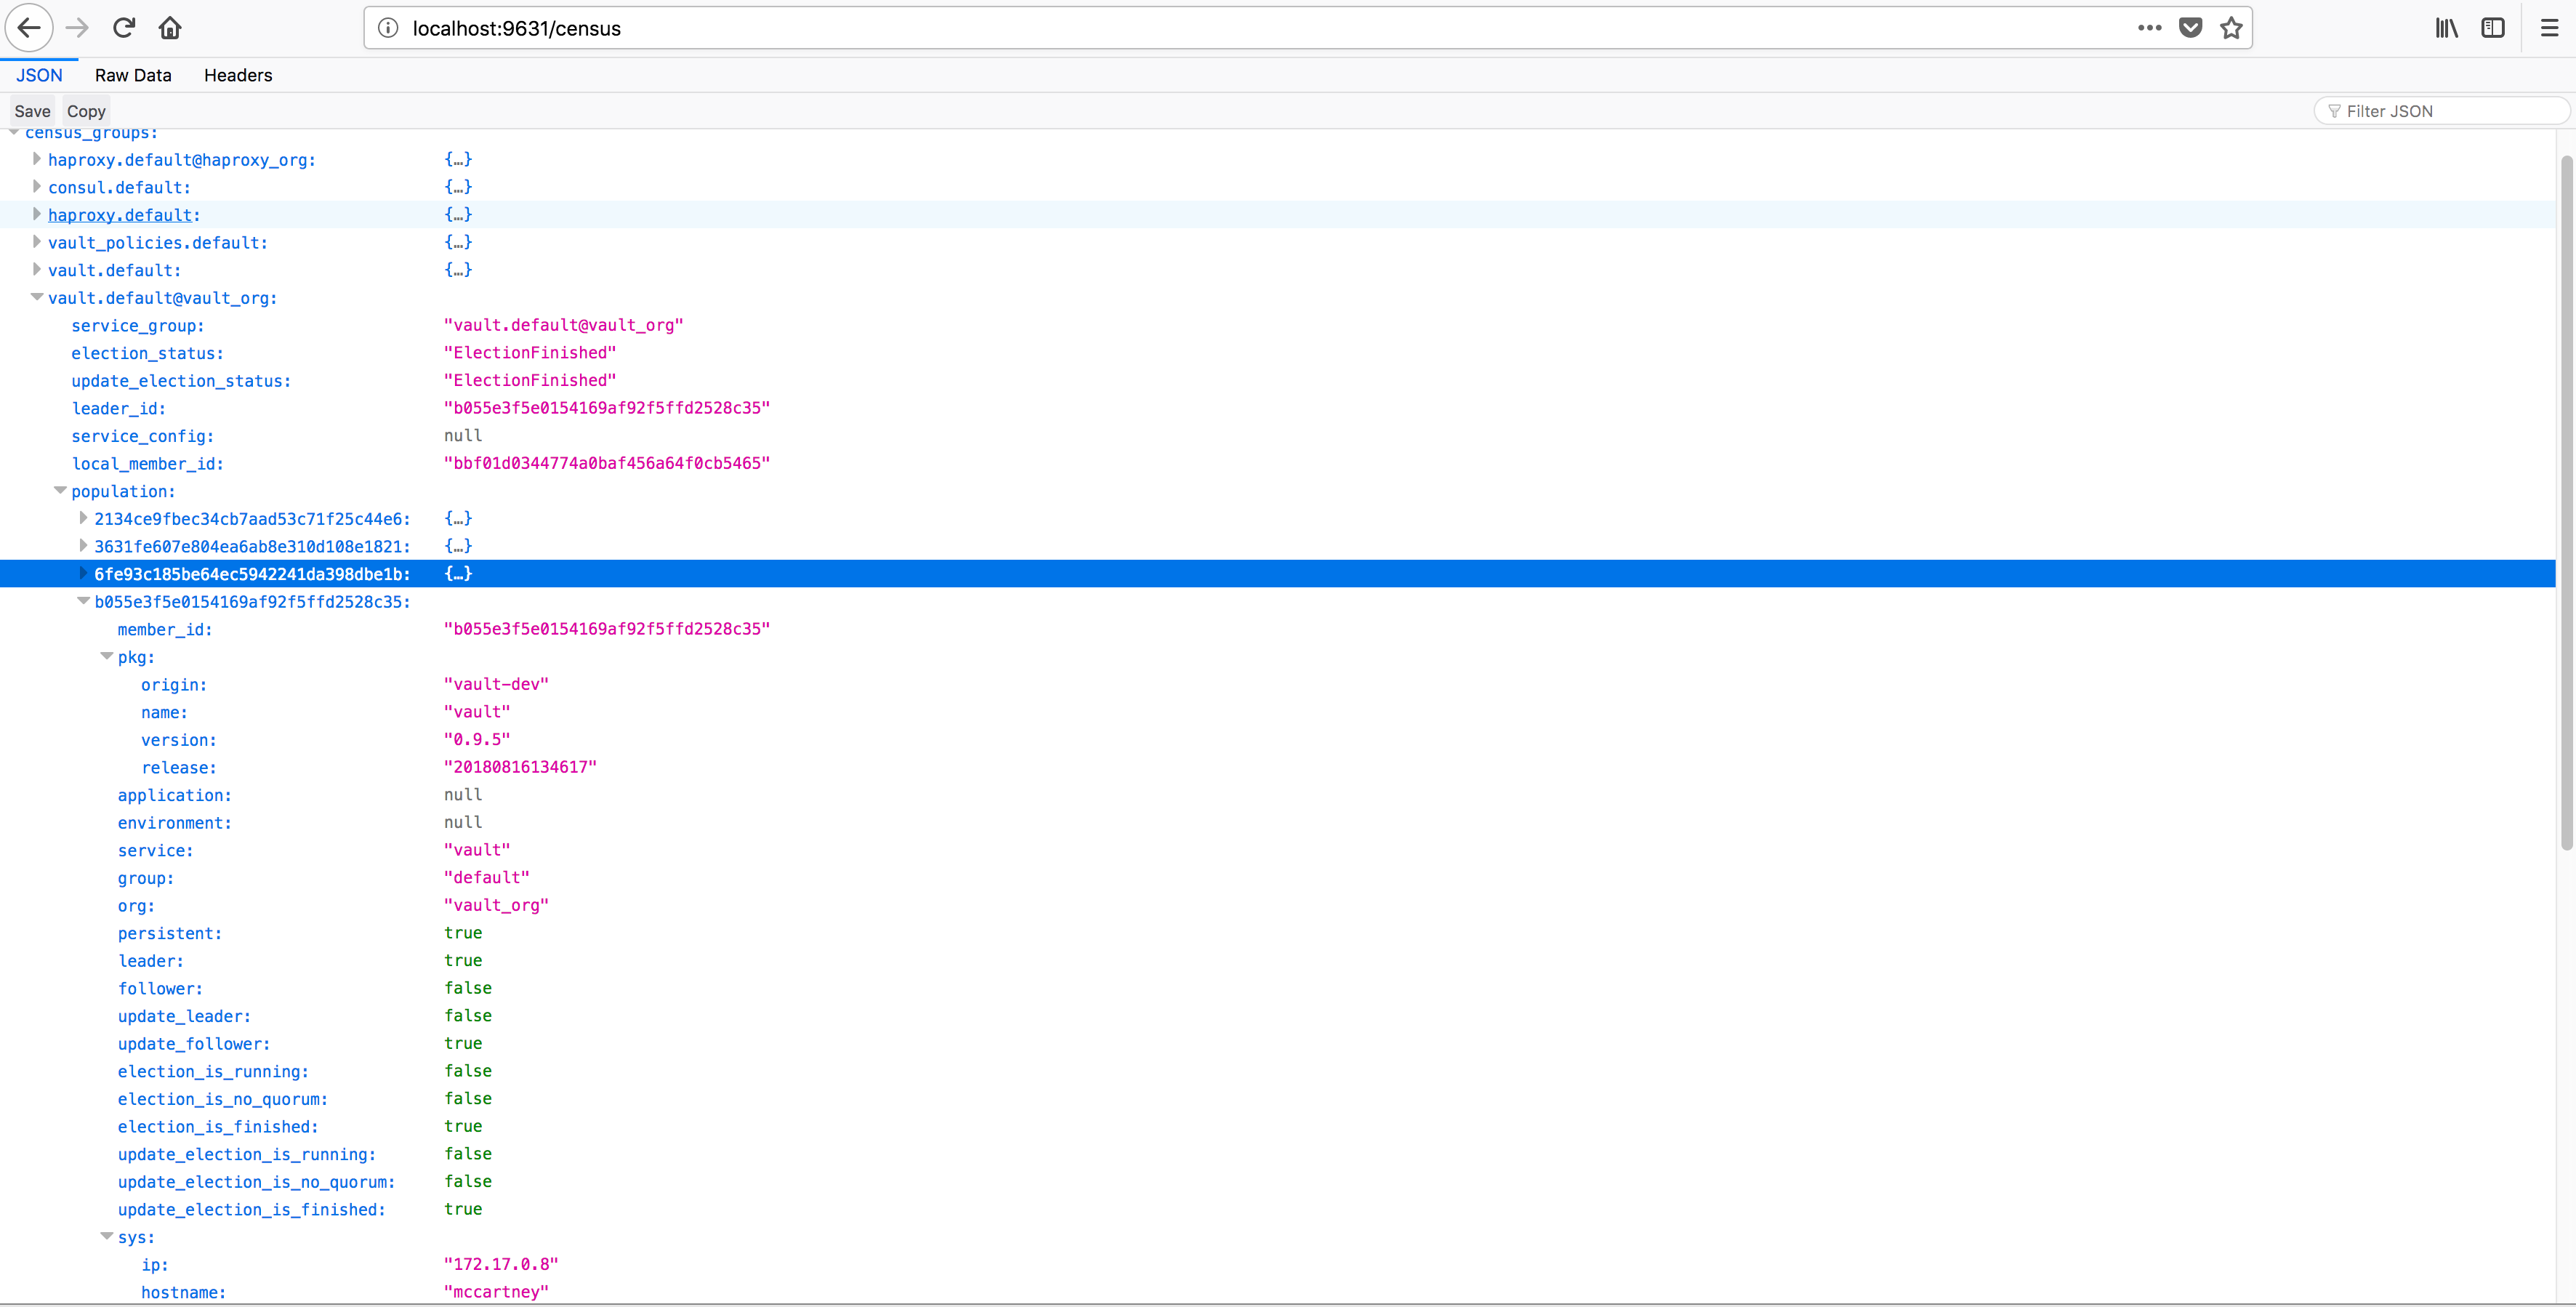Select the persistent key
2576x1307 pixels.
[x=170, y=933]
